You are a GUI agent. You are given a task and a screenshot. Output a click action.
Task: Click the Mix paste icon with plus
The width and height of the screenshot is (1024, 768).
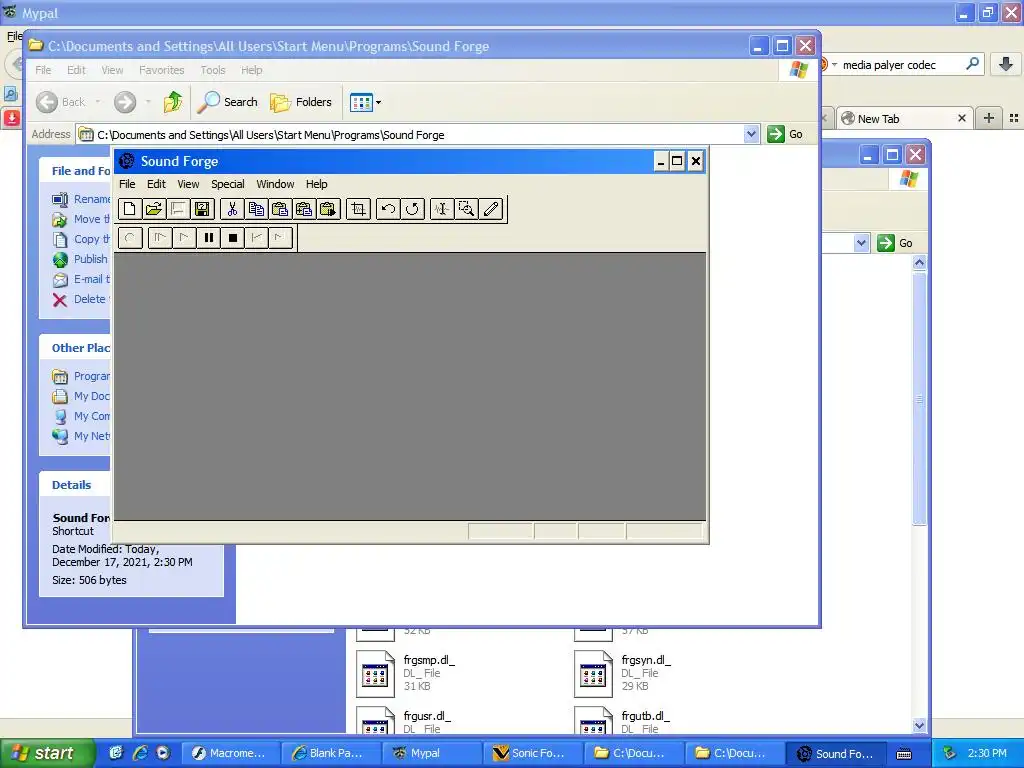point(304,209)
